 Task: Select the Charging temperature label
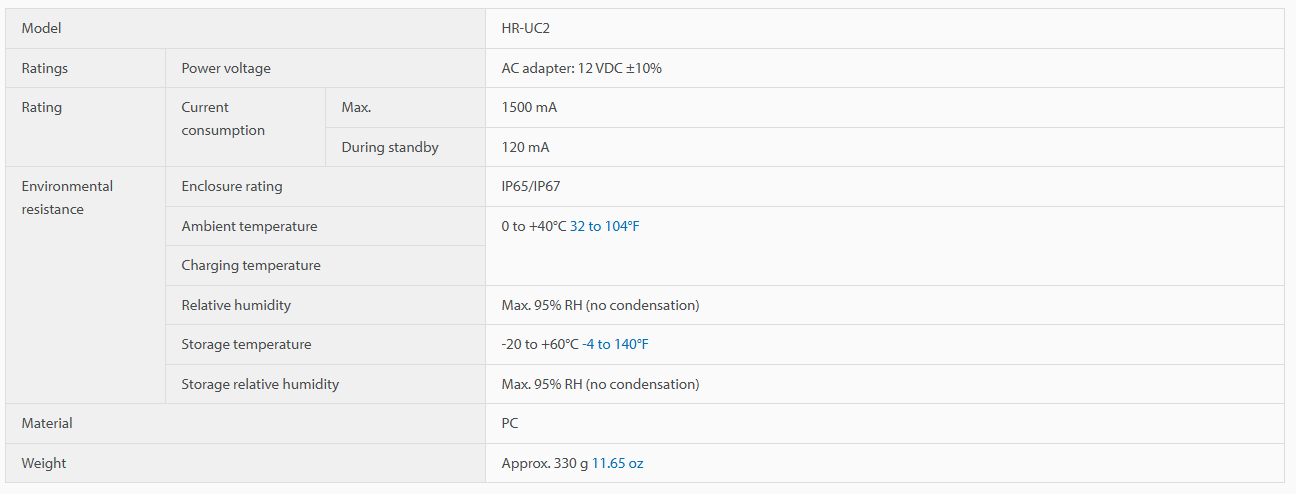[251, 265]
